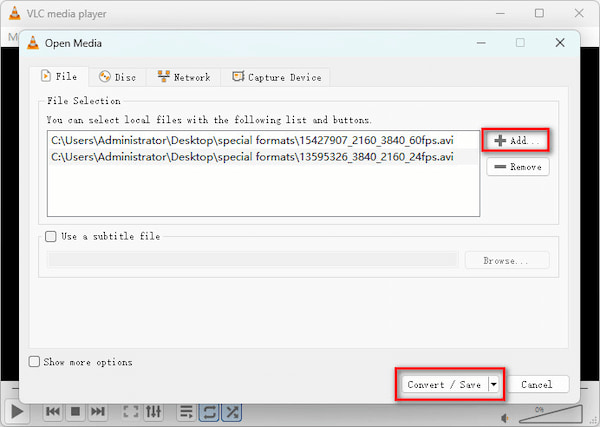The height and width of the screenshot is (427, 600).
Task: Switch to the Disc tab
Action: [117, 77]
